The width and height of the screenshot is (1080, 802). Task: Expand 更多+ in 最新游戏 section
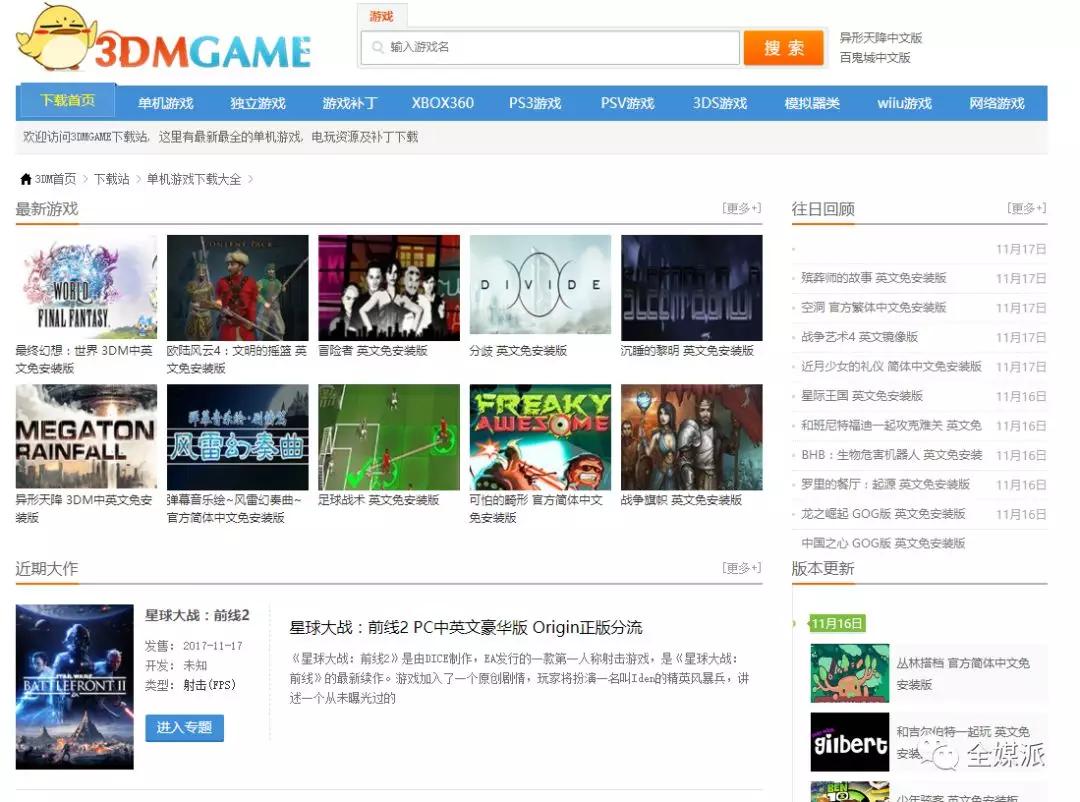tap(742, 208)
